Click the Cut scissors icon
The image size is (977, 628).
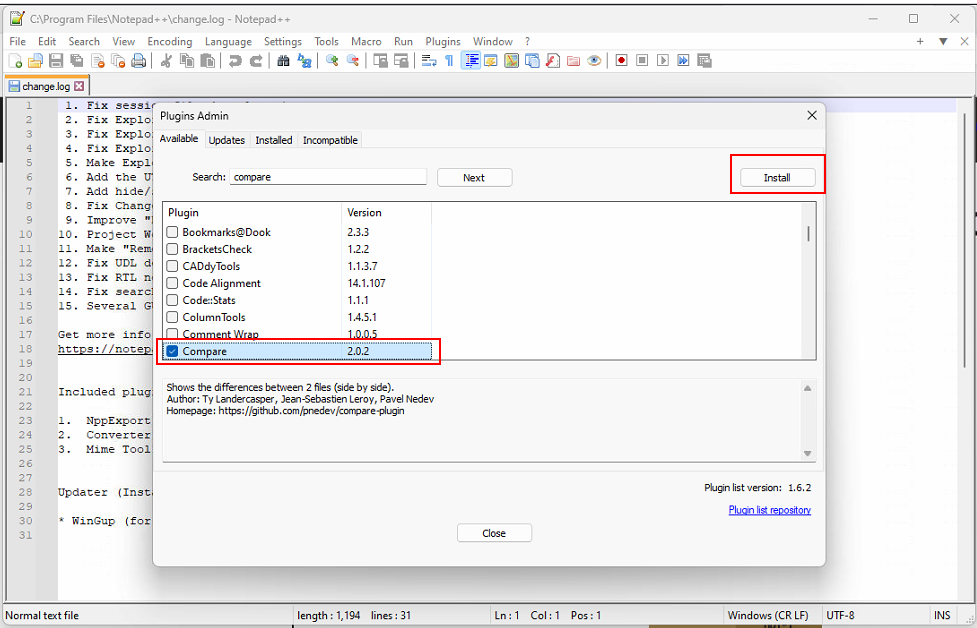point(167,61)
